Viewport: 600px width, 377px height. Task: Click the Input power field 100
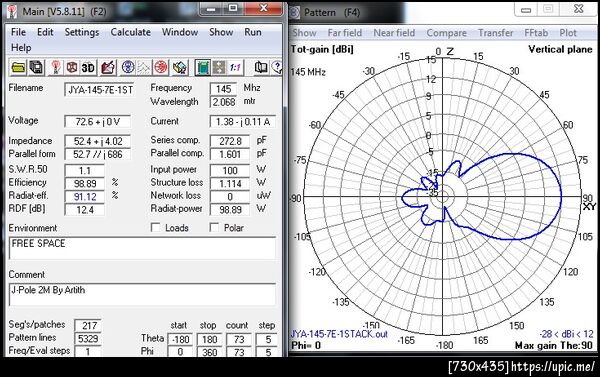click(230, 170)
